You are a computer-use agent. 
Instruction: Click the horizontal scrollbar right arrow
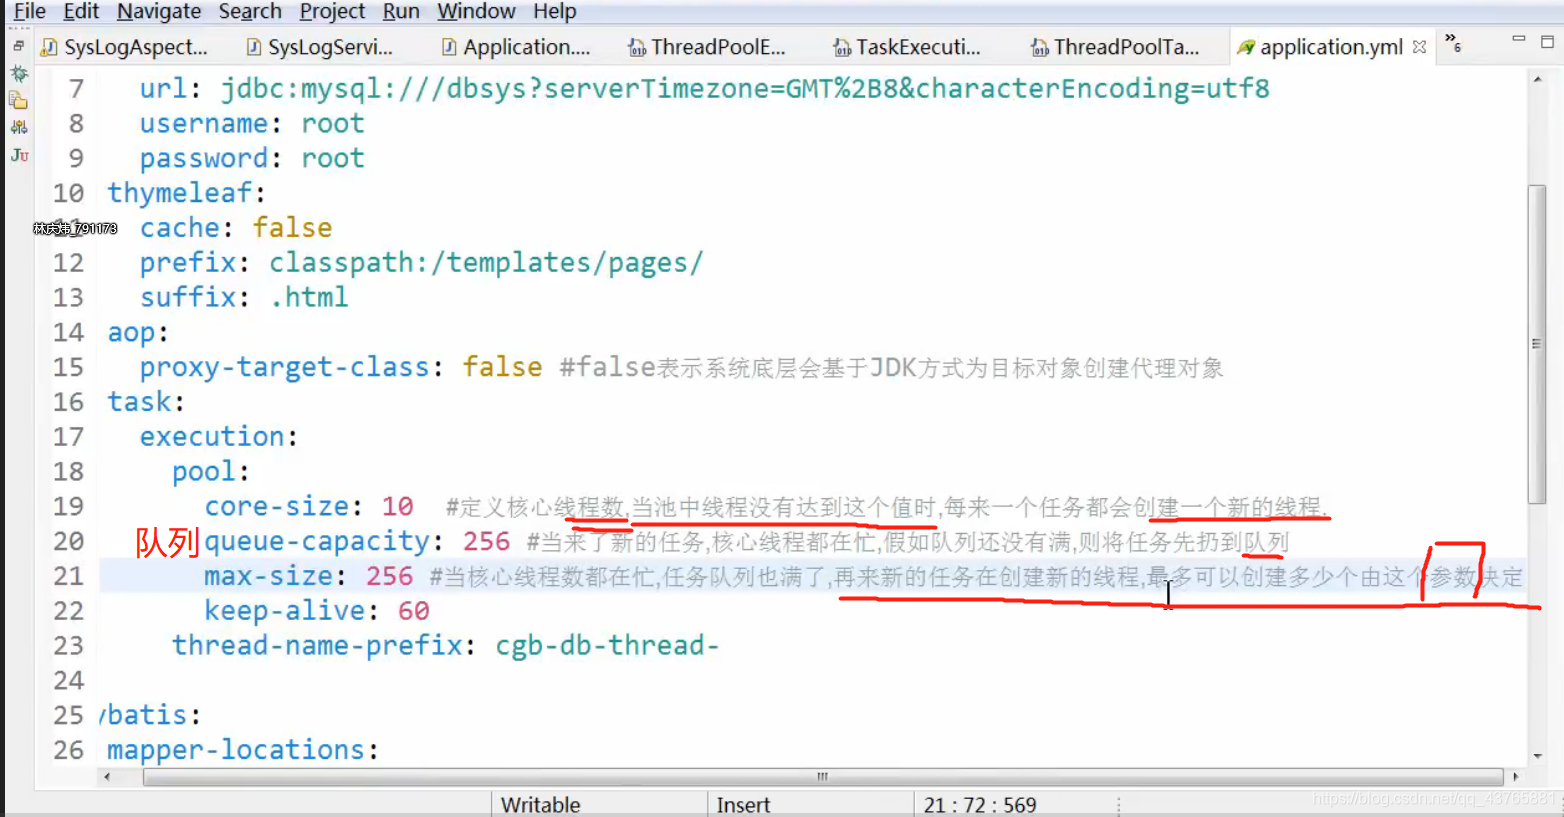click(1516, 776)
